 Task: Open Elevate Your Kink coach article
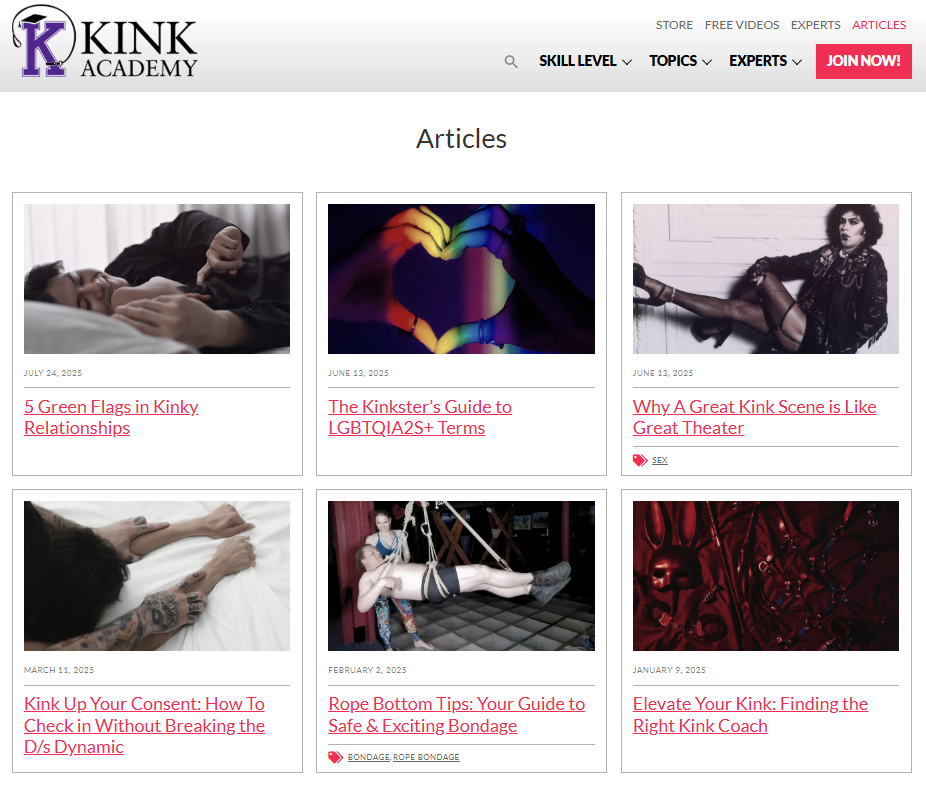coord(750,715)
